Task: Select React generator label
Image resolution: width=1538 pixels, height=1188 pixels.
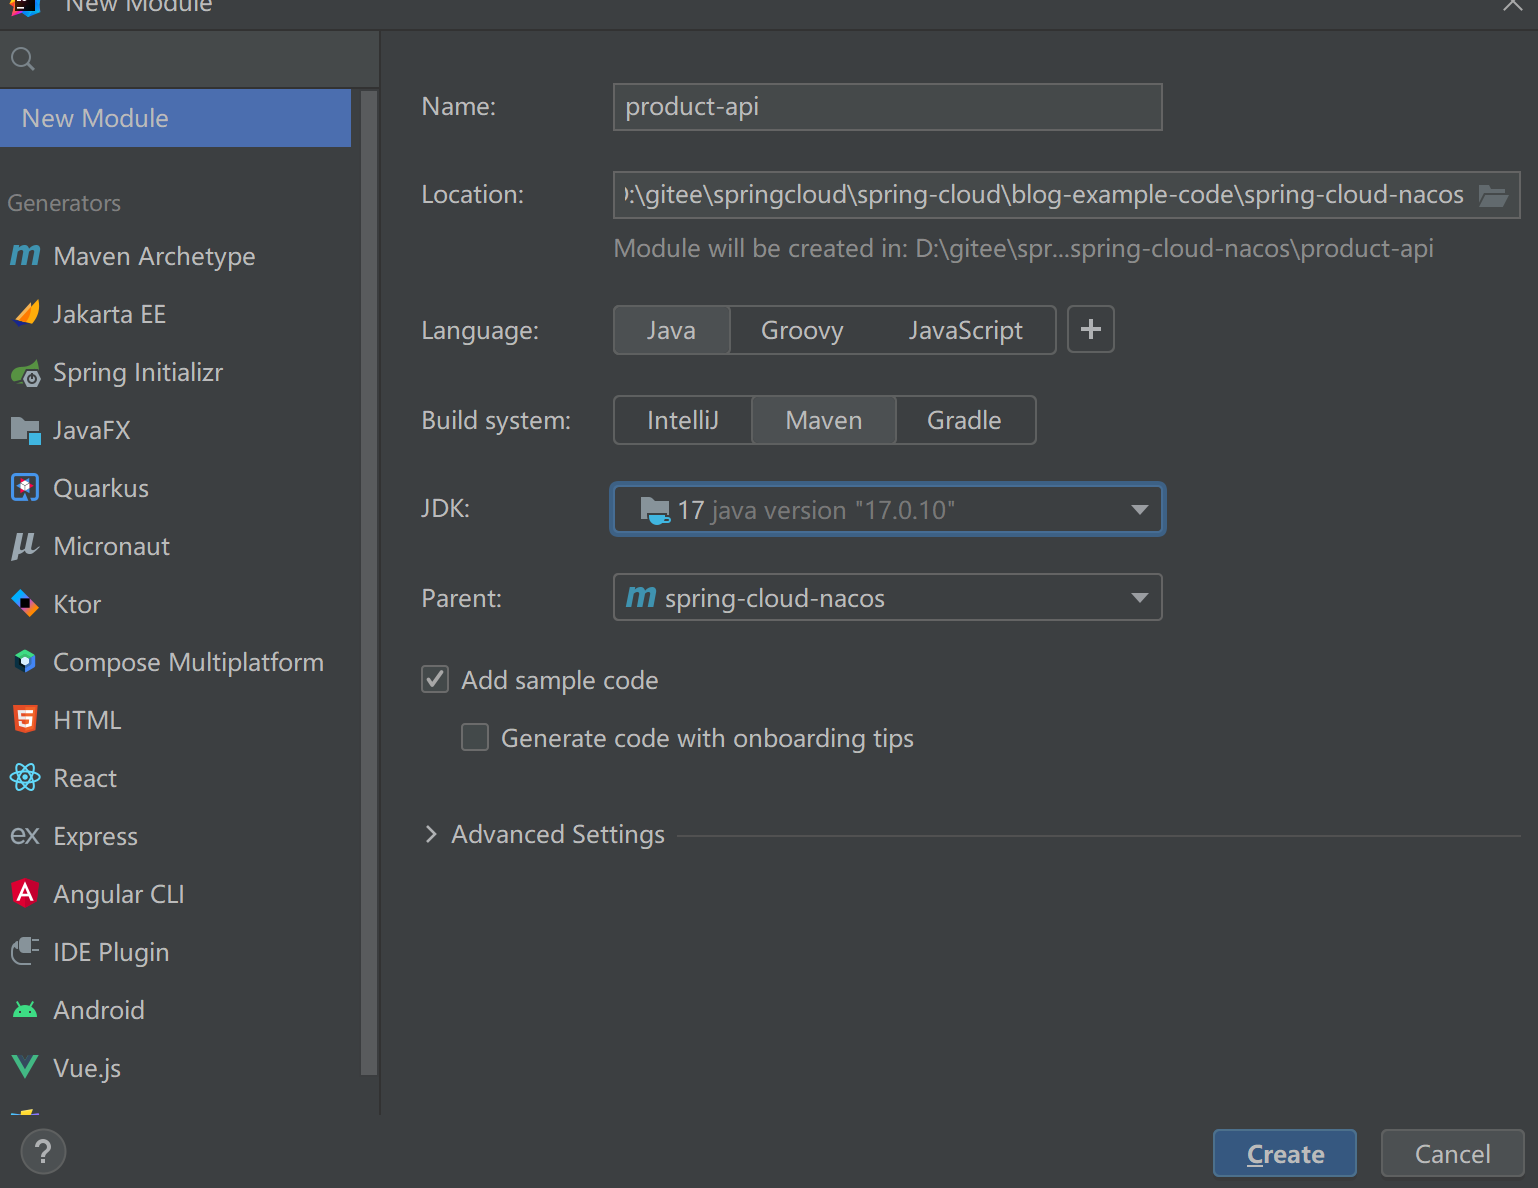Action: pyautogui.click(x=85, y=778)
